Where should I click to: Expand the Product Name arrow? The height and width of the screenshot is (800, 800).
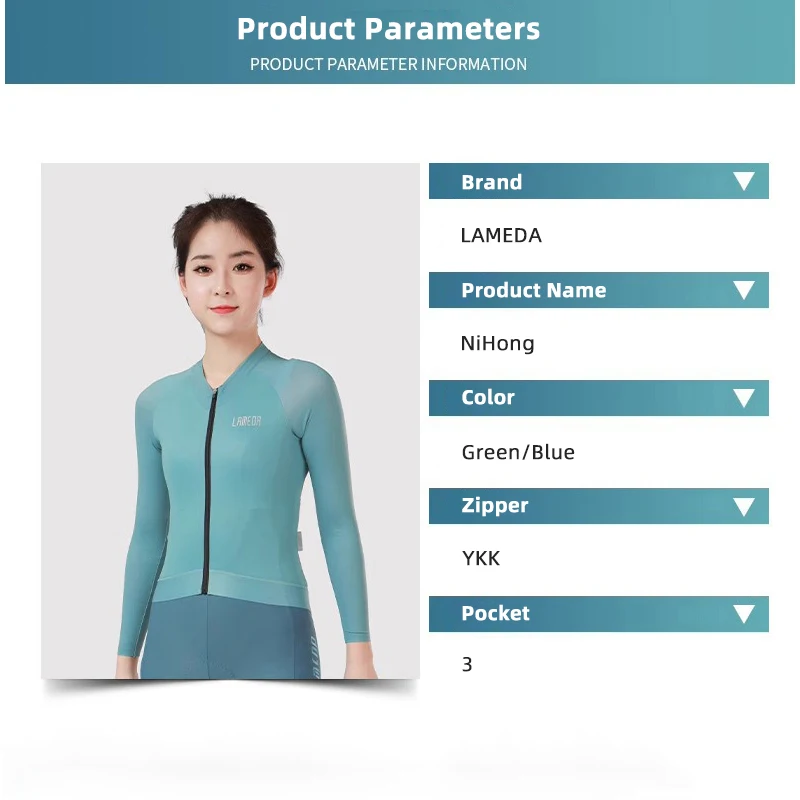coord(743,290)
